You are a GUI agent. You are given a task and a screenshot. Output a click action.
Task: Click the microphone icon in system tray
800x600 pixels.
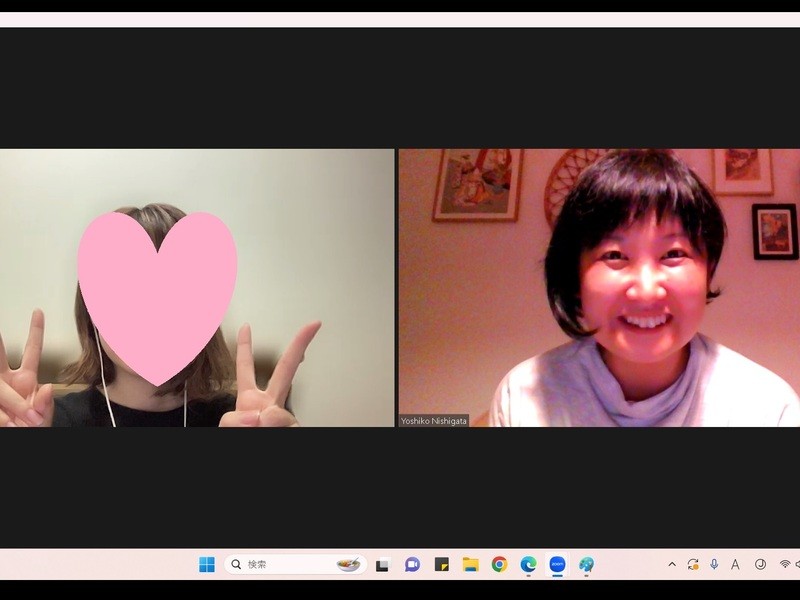(x=714, y=564)
